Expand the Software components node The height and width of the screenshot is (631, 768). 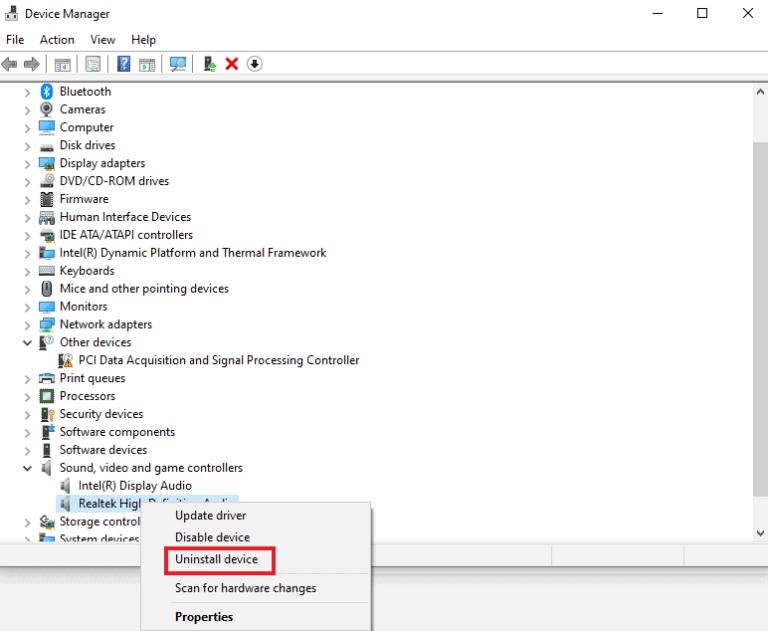click(x=27, y=433)
